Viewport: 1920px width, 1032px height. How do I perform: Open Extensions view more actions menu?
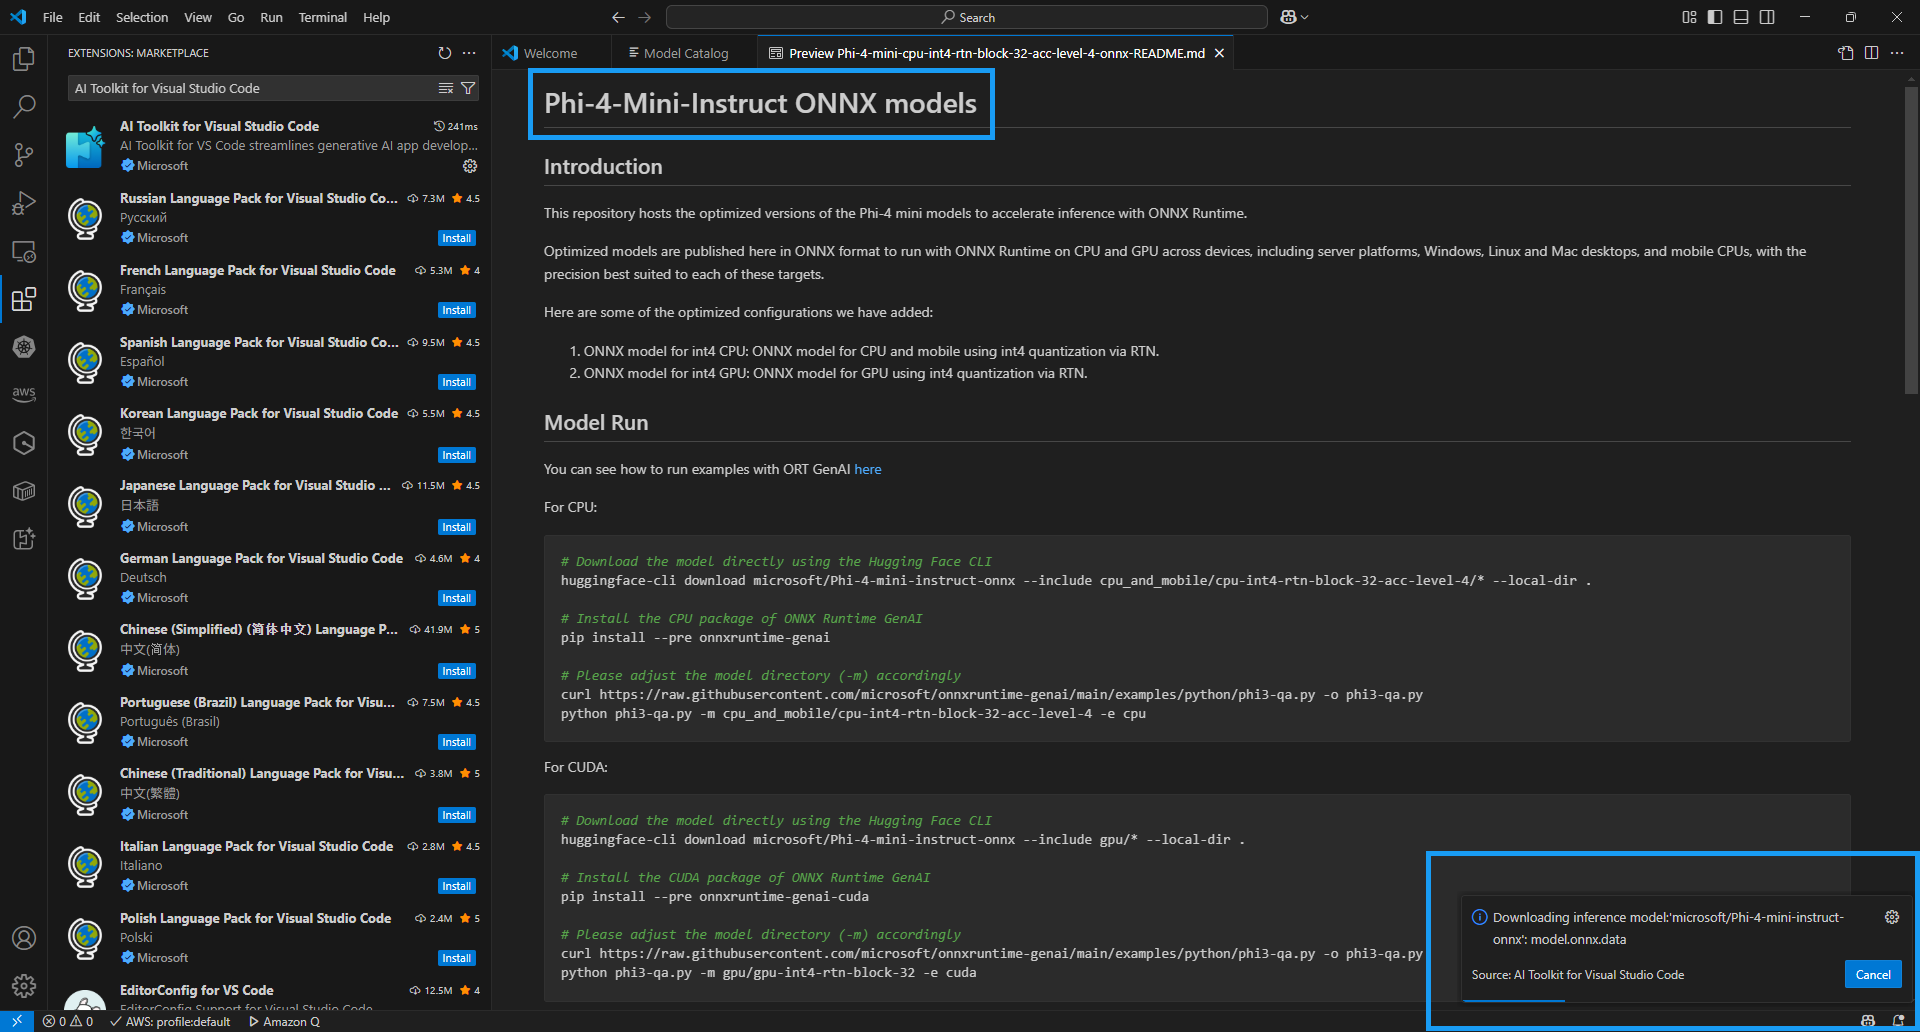(469, 53)
